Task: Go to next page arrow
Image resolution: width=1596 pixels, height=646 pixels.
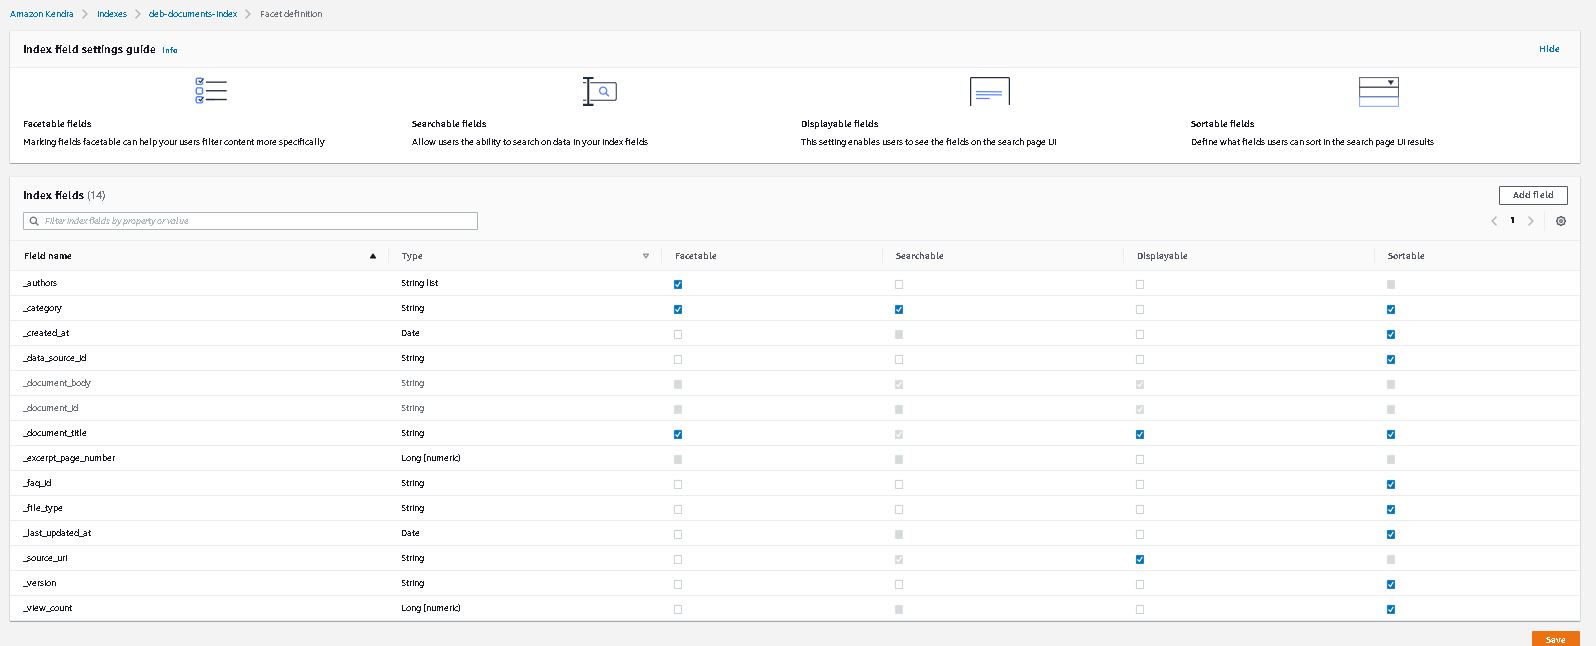Action: (1531, 221)
